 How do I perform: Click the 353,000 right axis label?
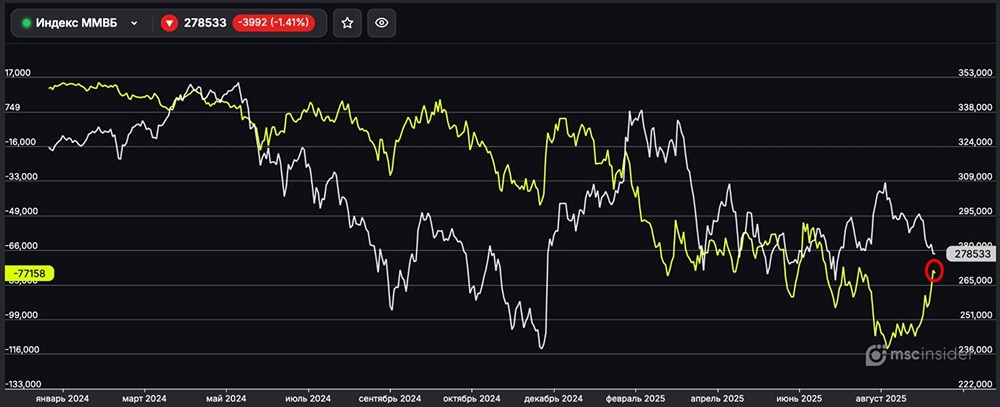[x=975, y=73]
